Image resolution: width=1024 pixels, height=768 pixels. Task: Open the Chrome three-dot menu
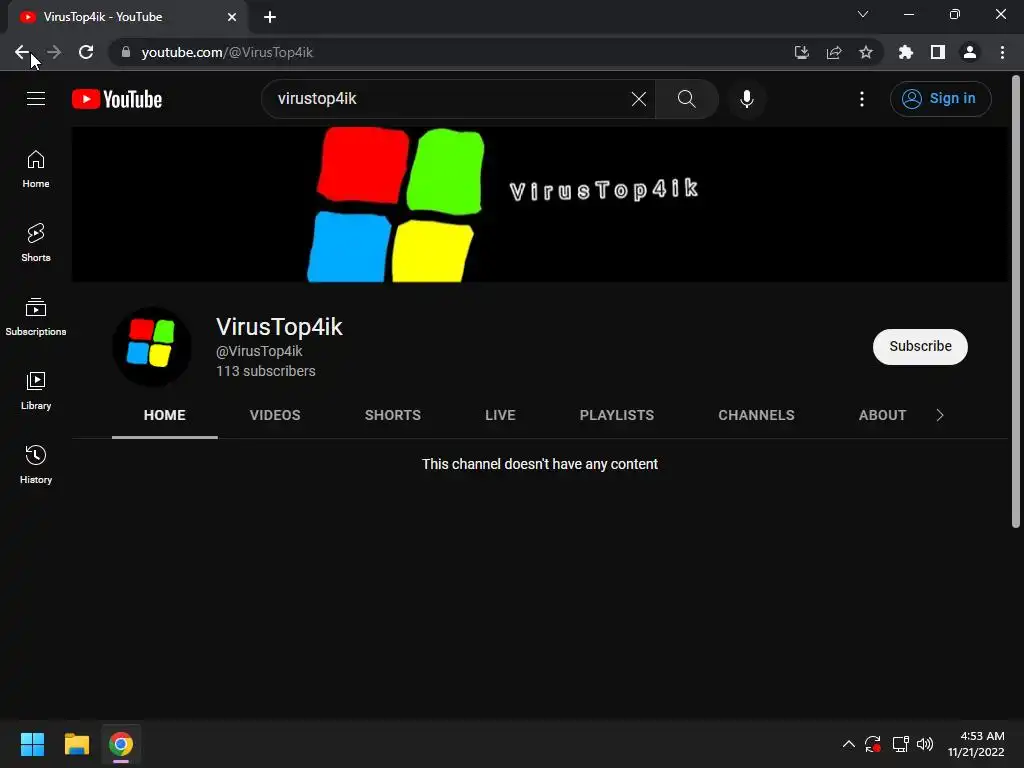coord(1002,52)
